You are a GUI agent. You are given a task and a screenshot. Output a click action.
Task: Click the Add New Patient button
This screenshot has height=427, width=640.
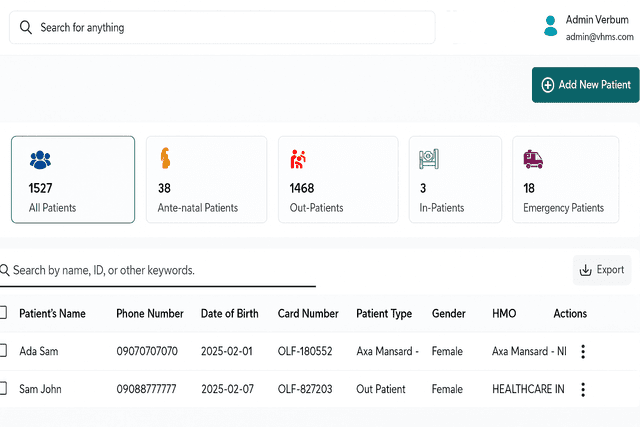[585, 85]
